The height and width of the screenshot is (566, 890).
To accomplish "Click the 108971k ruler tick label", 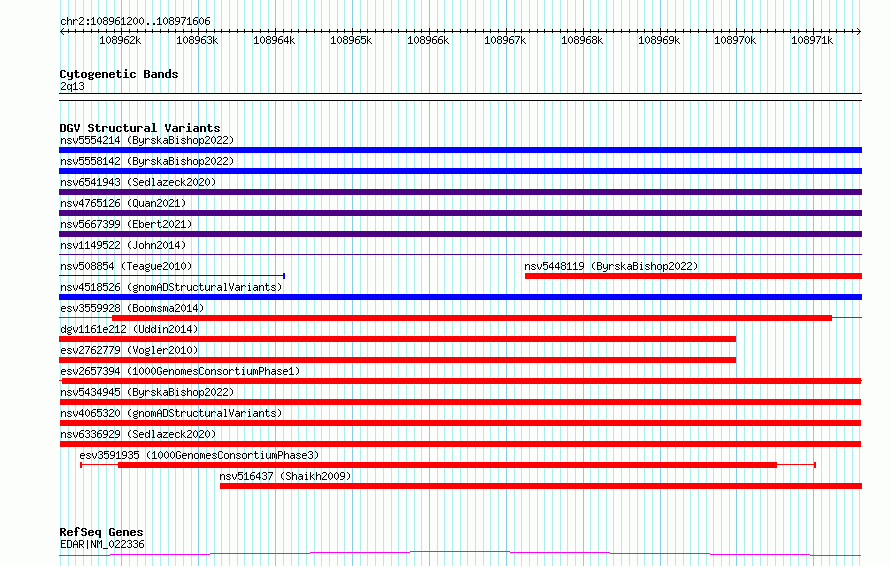I will click(812, 40).
